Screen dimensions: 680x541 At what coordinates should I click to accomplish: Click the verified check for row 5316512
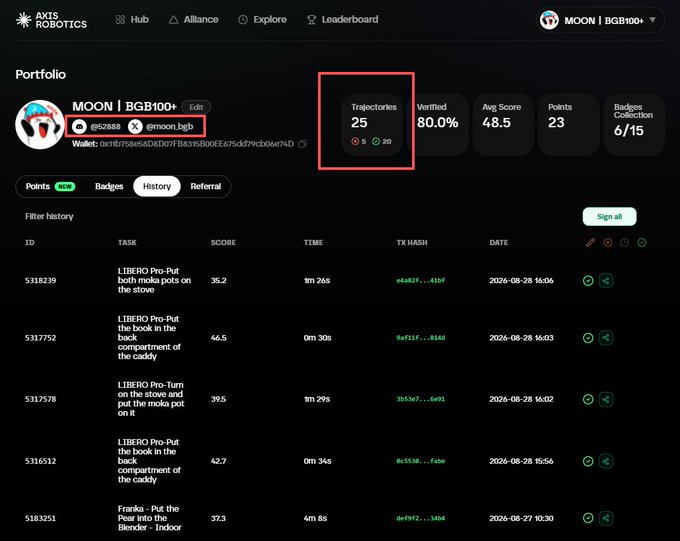coord(588,461)
